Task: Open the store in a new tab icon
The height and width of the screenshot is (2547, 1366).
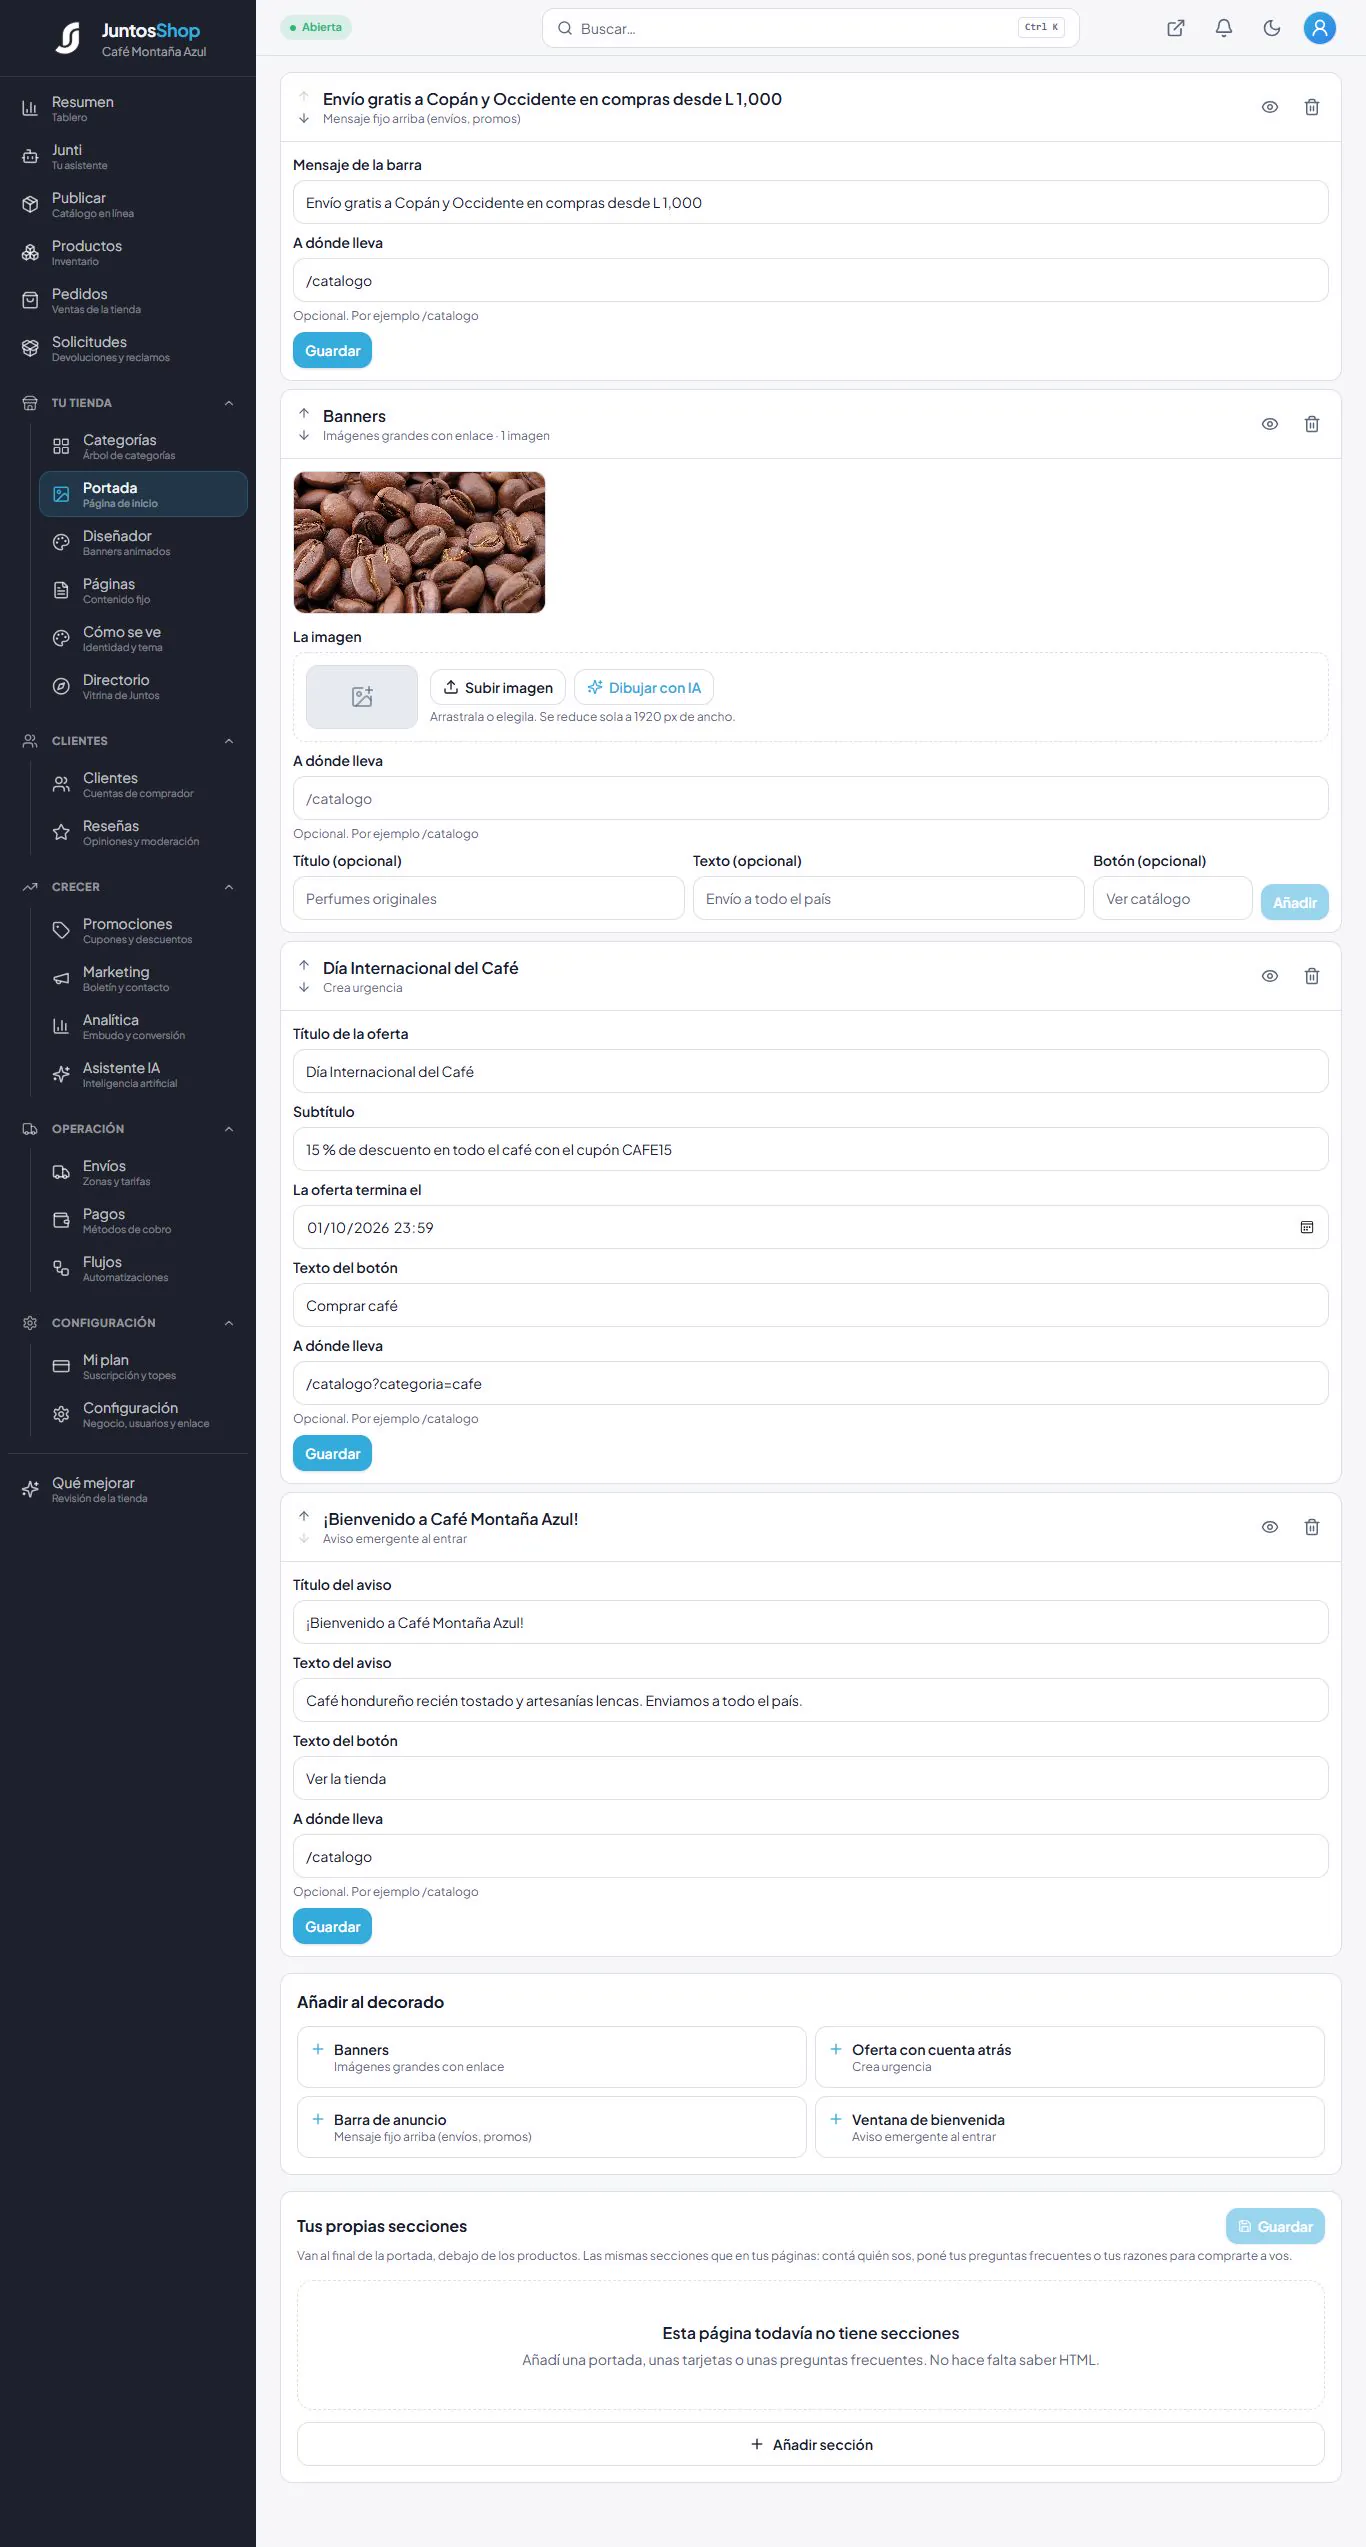Action: pos(1175,28)
